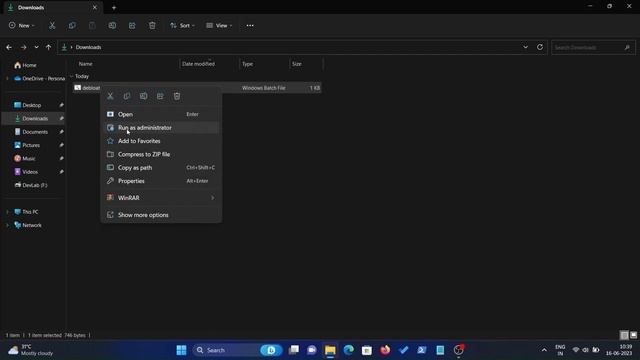Open Task View from the taskbar

294,350
